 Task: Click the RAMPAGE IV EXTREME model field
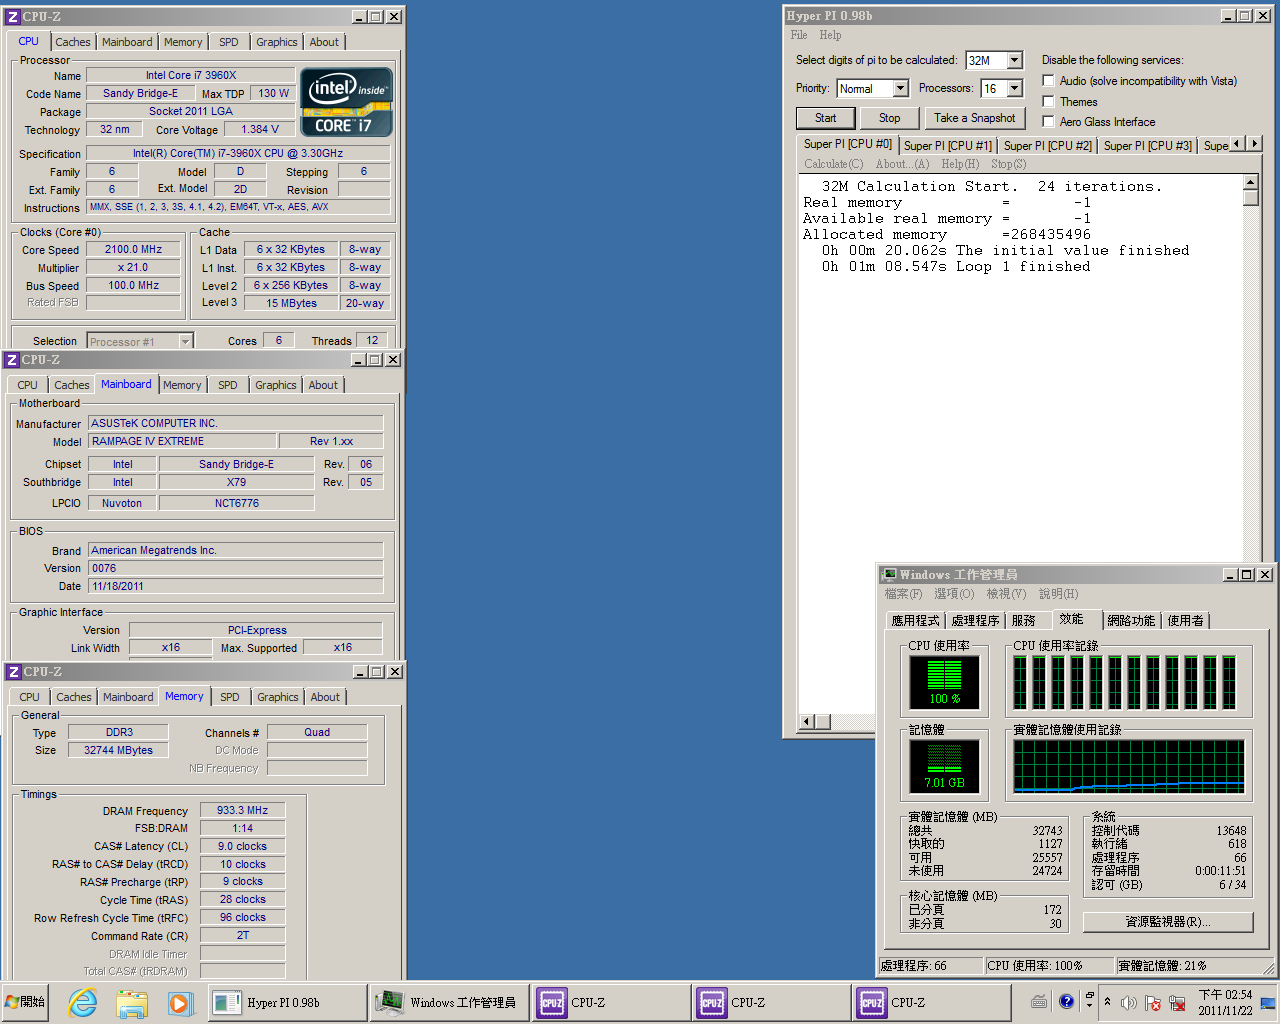pyautogui.click(x=182, y=441)
